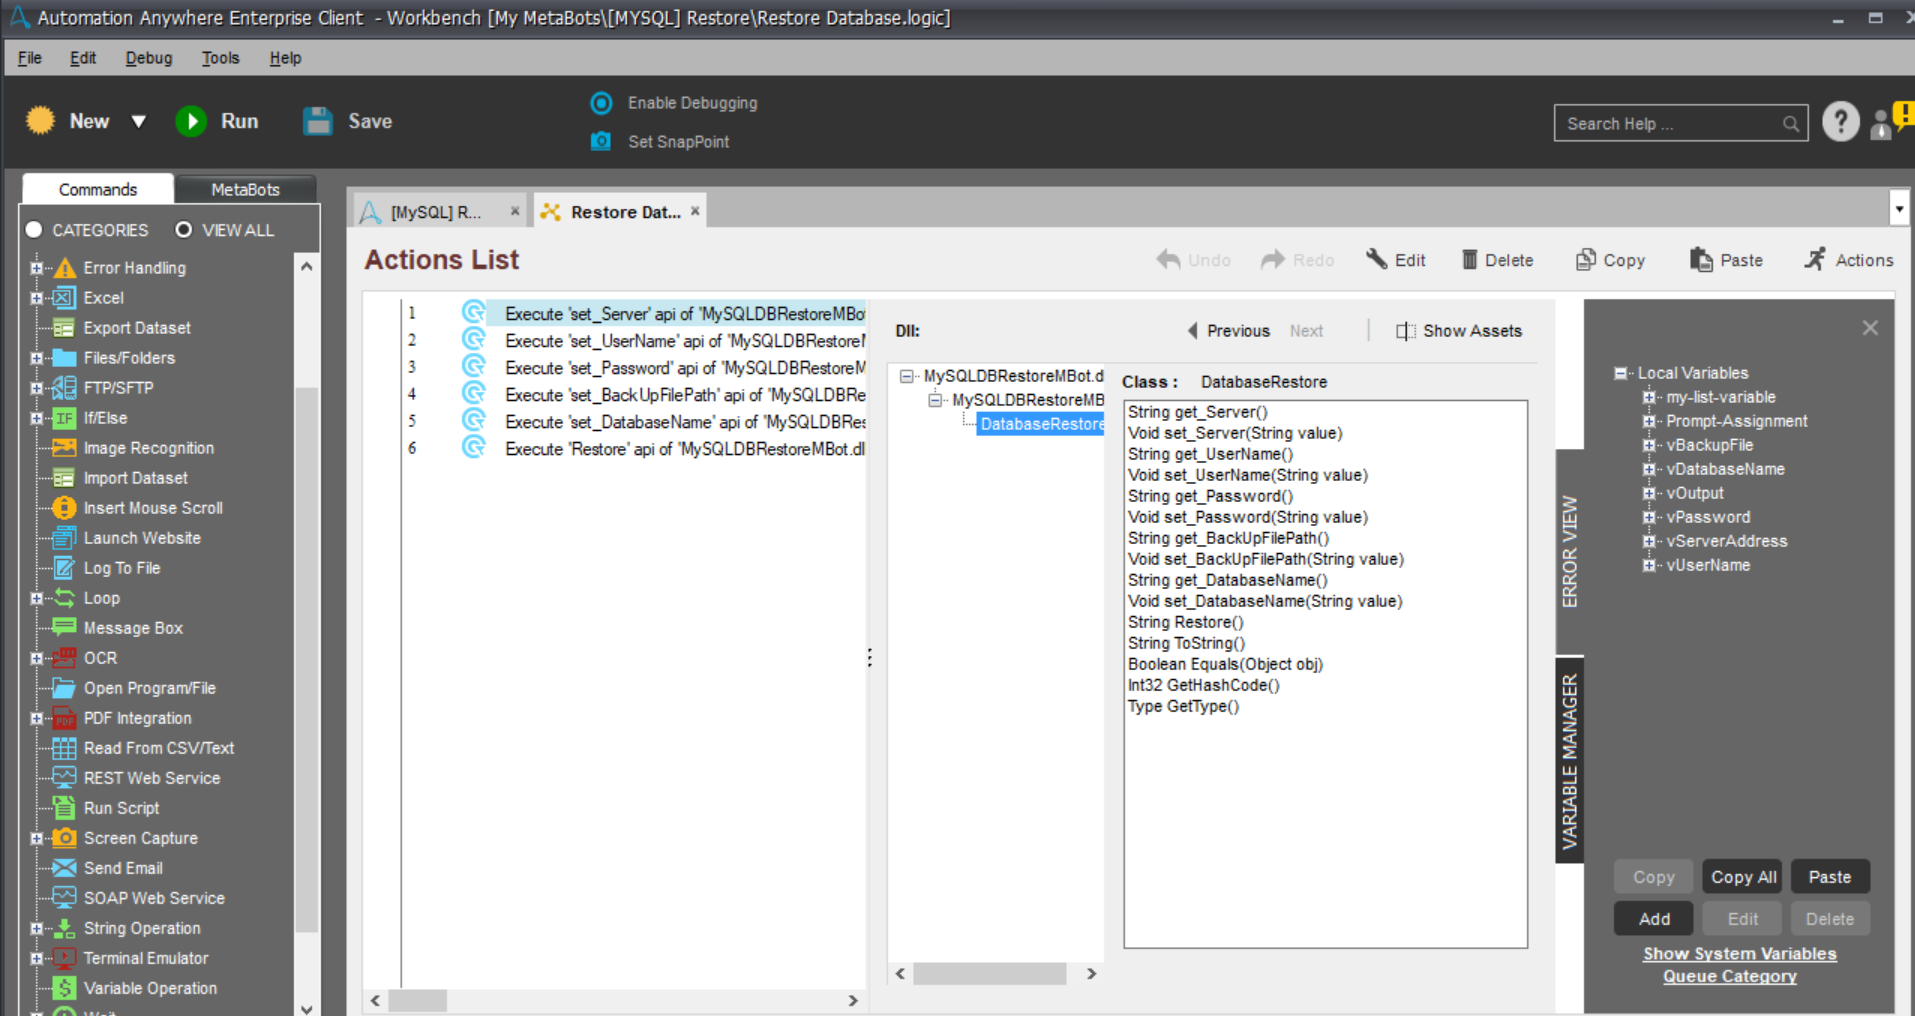
Task: Select the VIEW ALL radio button
Action: pyautogui.click(x=184, y=230)
